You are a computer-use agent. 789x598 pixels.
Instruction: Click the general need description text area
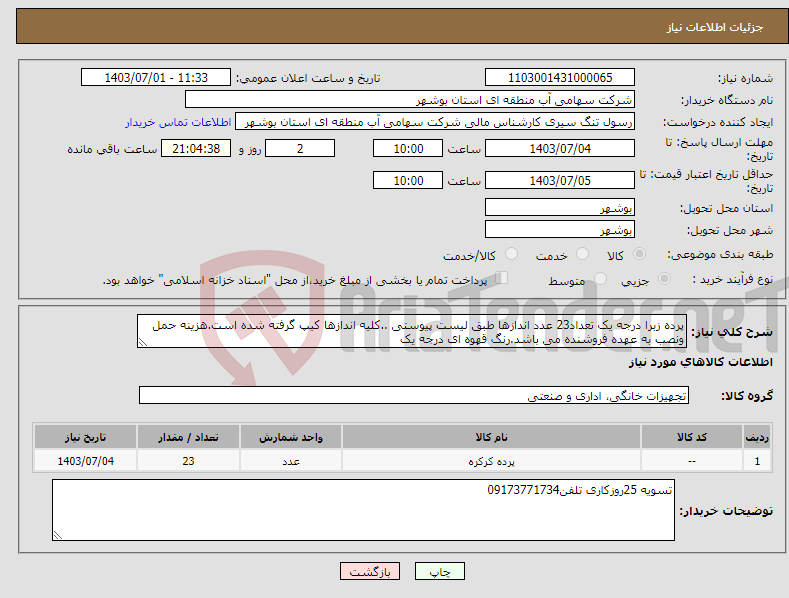pyautogui.click(x=412, y=331)
